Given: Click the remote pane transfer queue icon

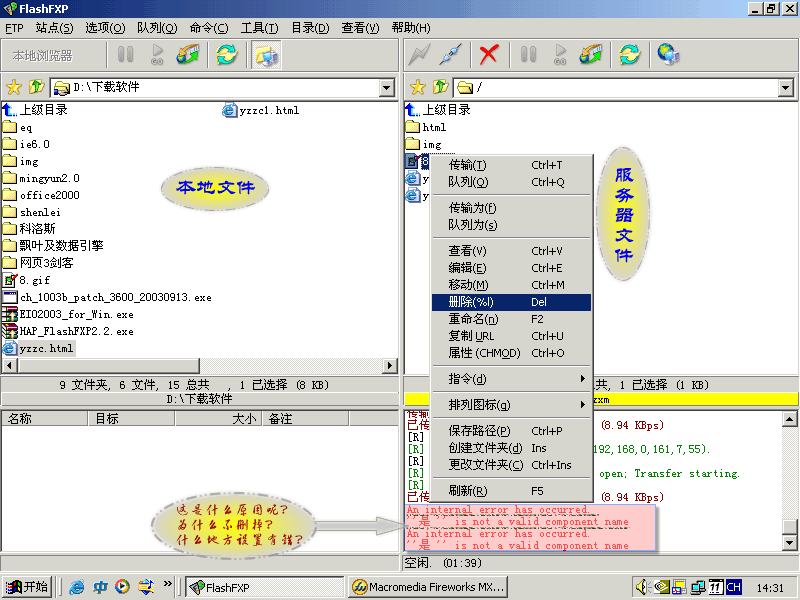Looking at the screenshot, I should (590, 54).
